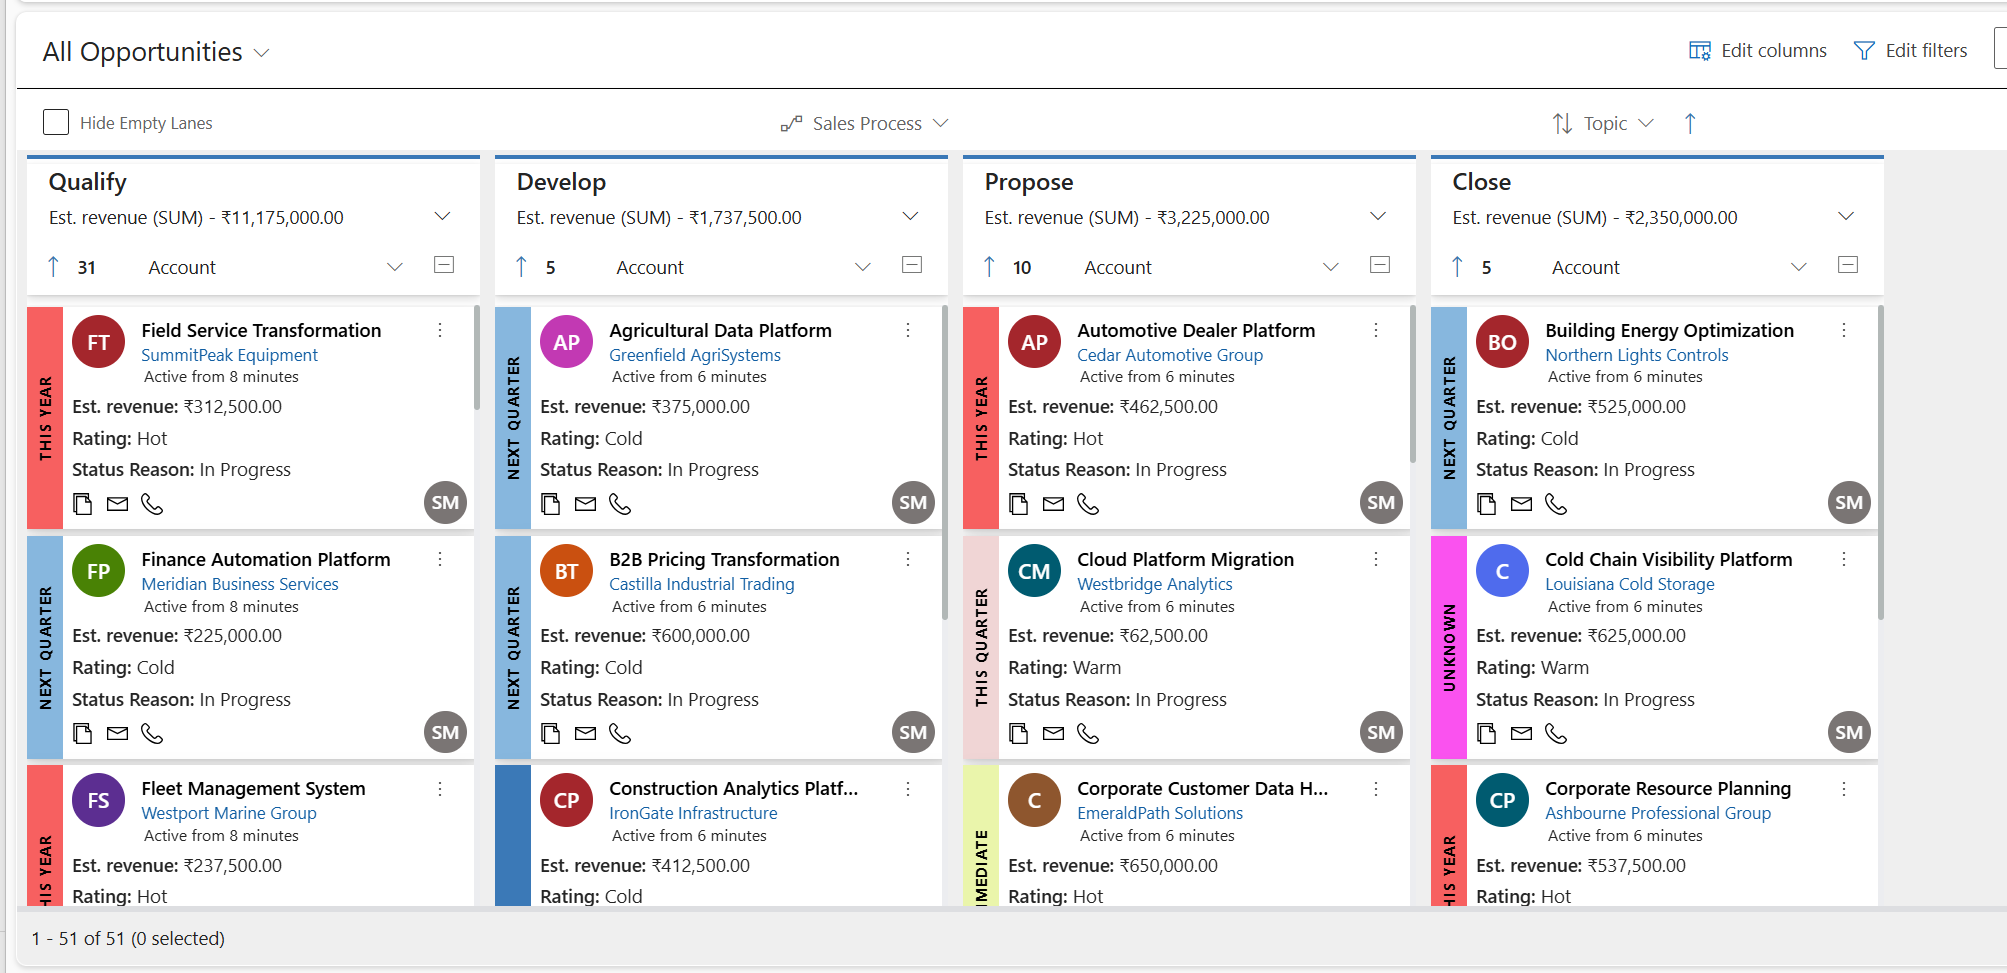Toggle sort direction arrow in Propose lane

(990, 267)
